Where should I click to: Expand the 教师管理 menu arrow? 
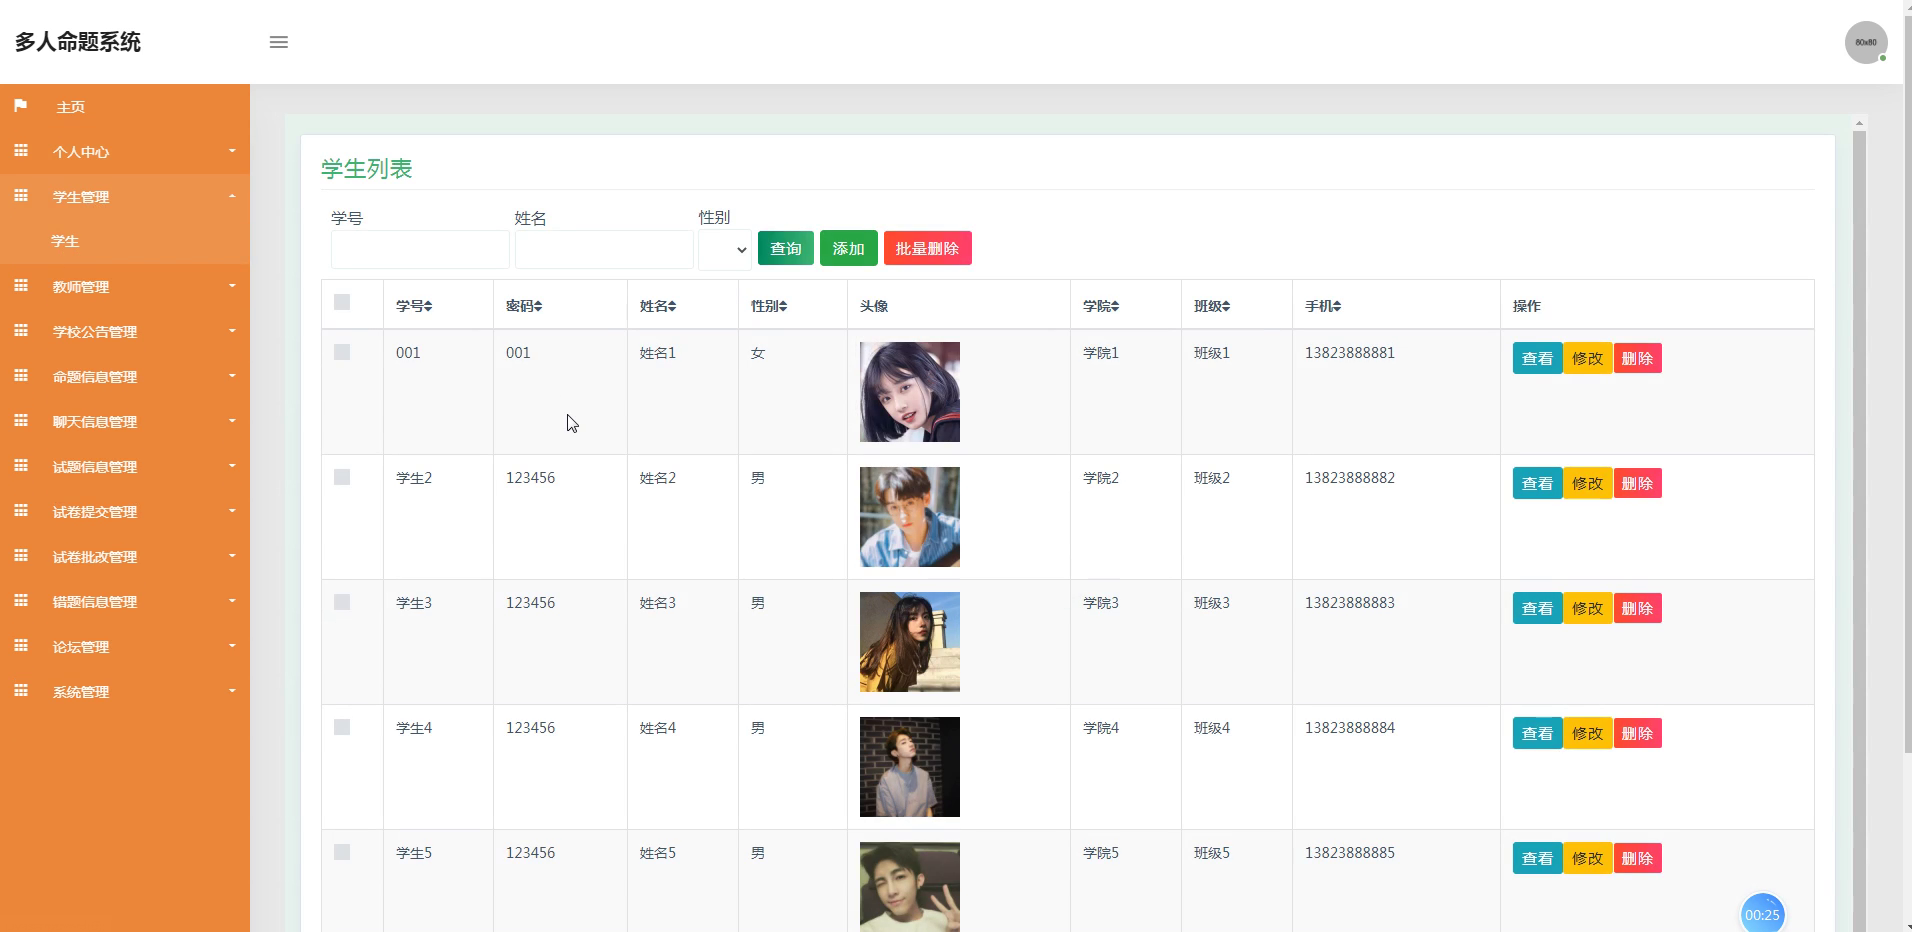tap(232, 286)
